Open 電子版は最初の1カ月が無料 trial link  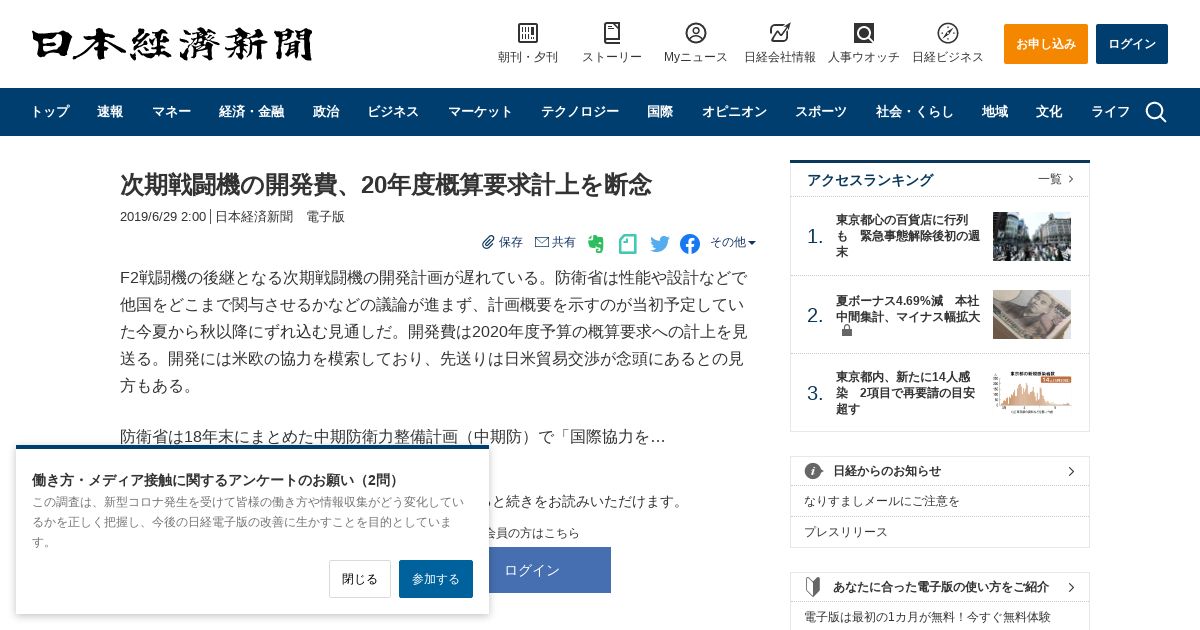(927, 617)
